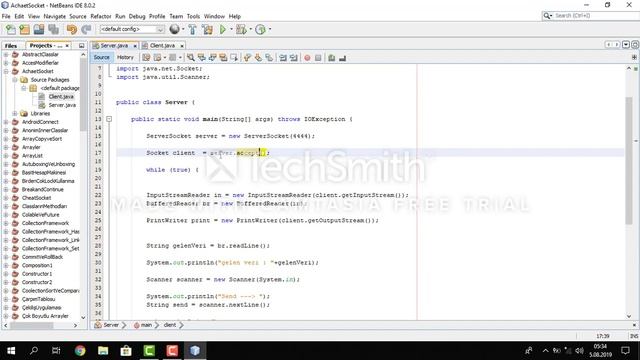Click the Projects panel horizontal scrollbar
Screen dimensions: 640x360
click(32, 325)
